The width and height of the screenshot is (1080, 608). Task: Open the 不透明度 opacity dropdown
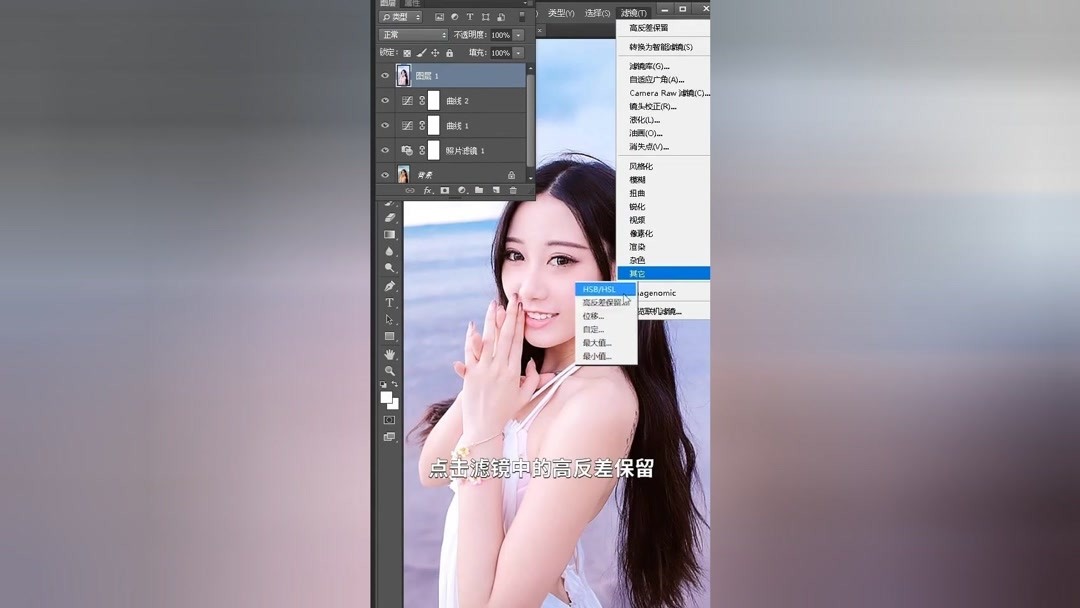pyautogui.click(x=518, y=34)
